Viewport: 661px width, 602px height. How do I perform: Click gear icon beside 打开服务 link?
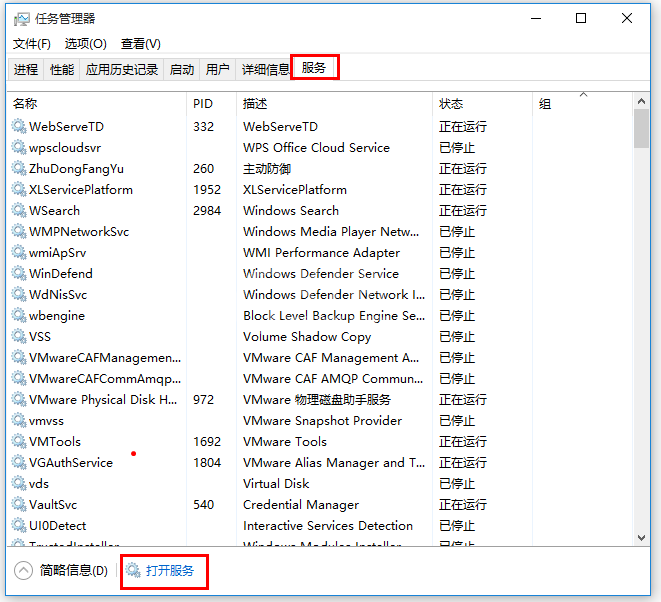133,570
